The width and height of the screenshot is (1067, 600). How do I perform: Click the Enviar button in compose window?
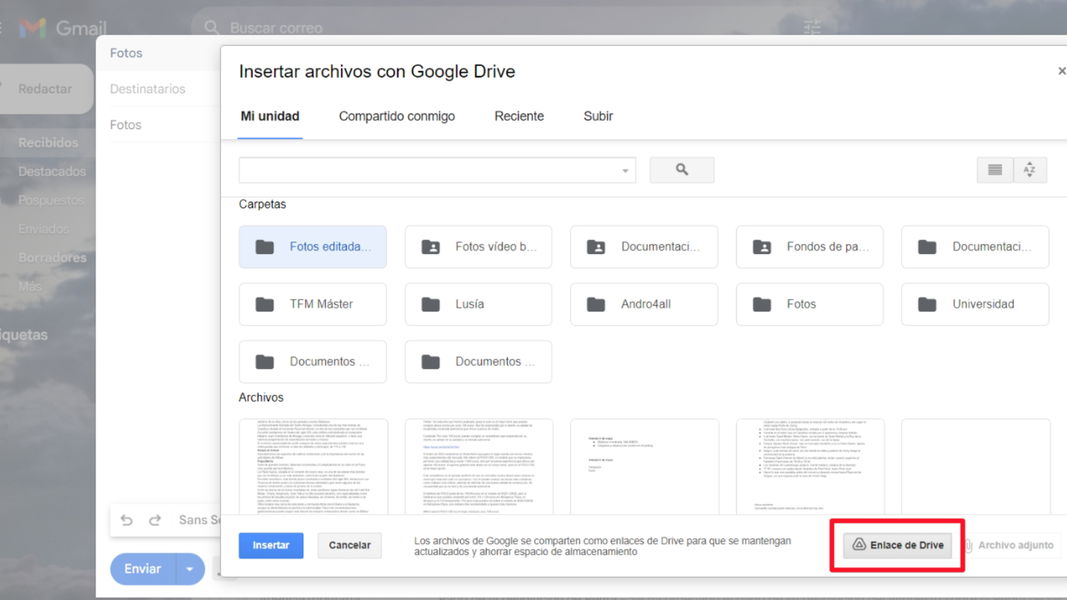click(x=143, y=569)
